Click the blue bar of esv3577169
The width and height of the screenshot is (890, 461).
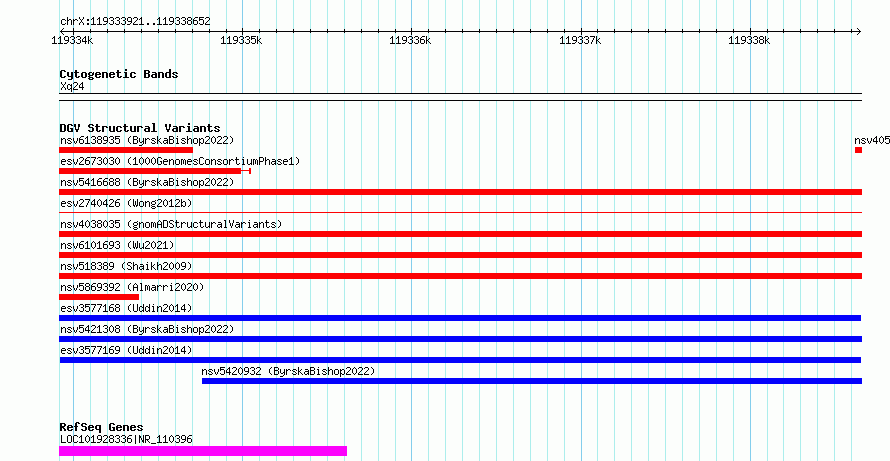(460, 360)
